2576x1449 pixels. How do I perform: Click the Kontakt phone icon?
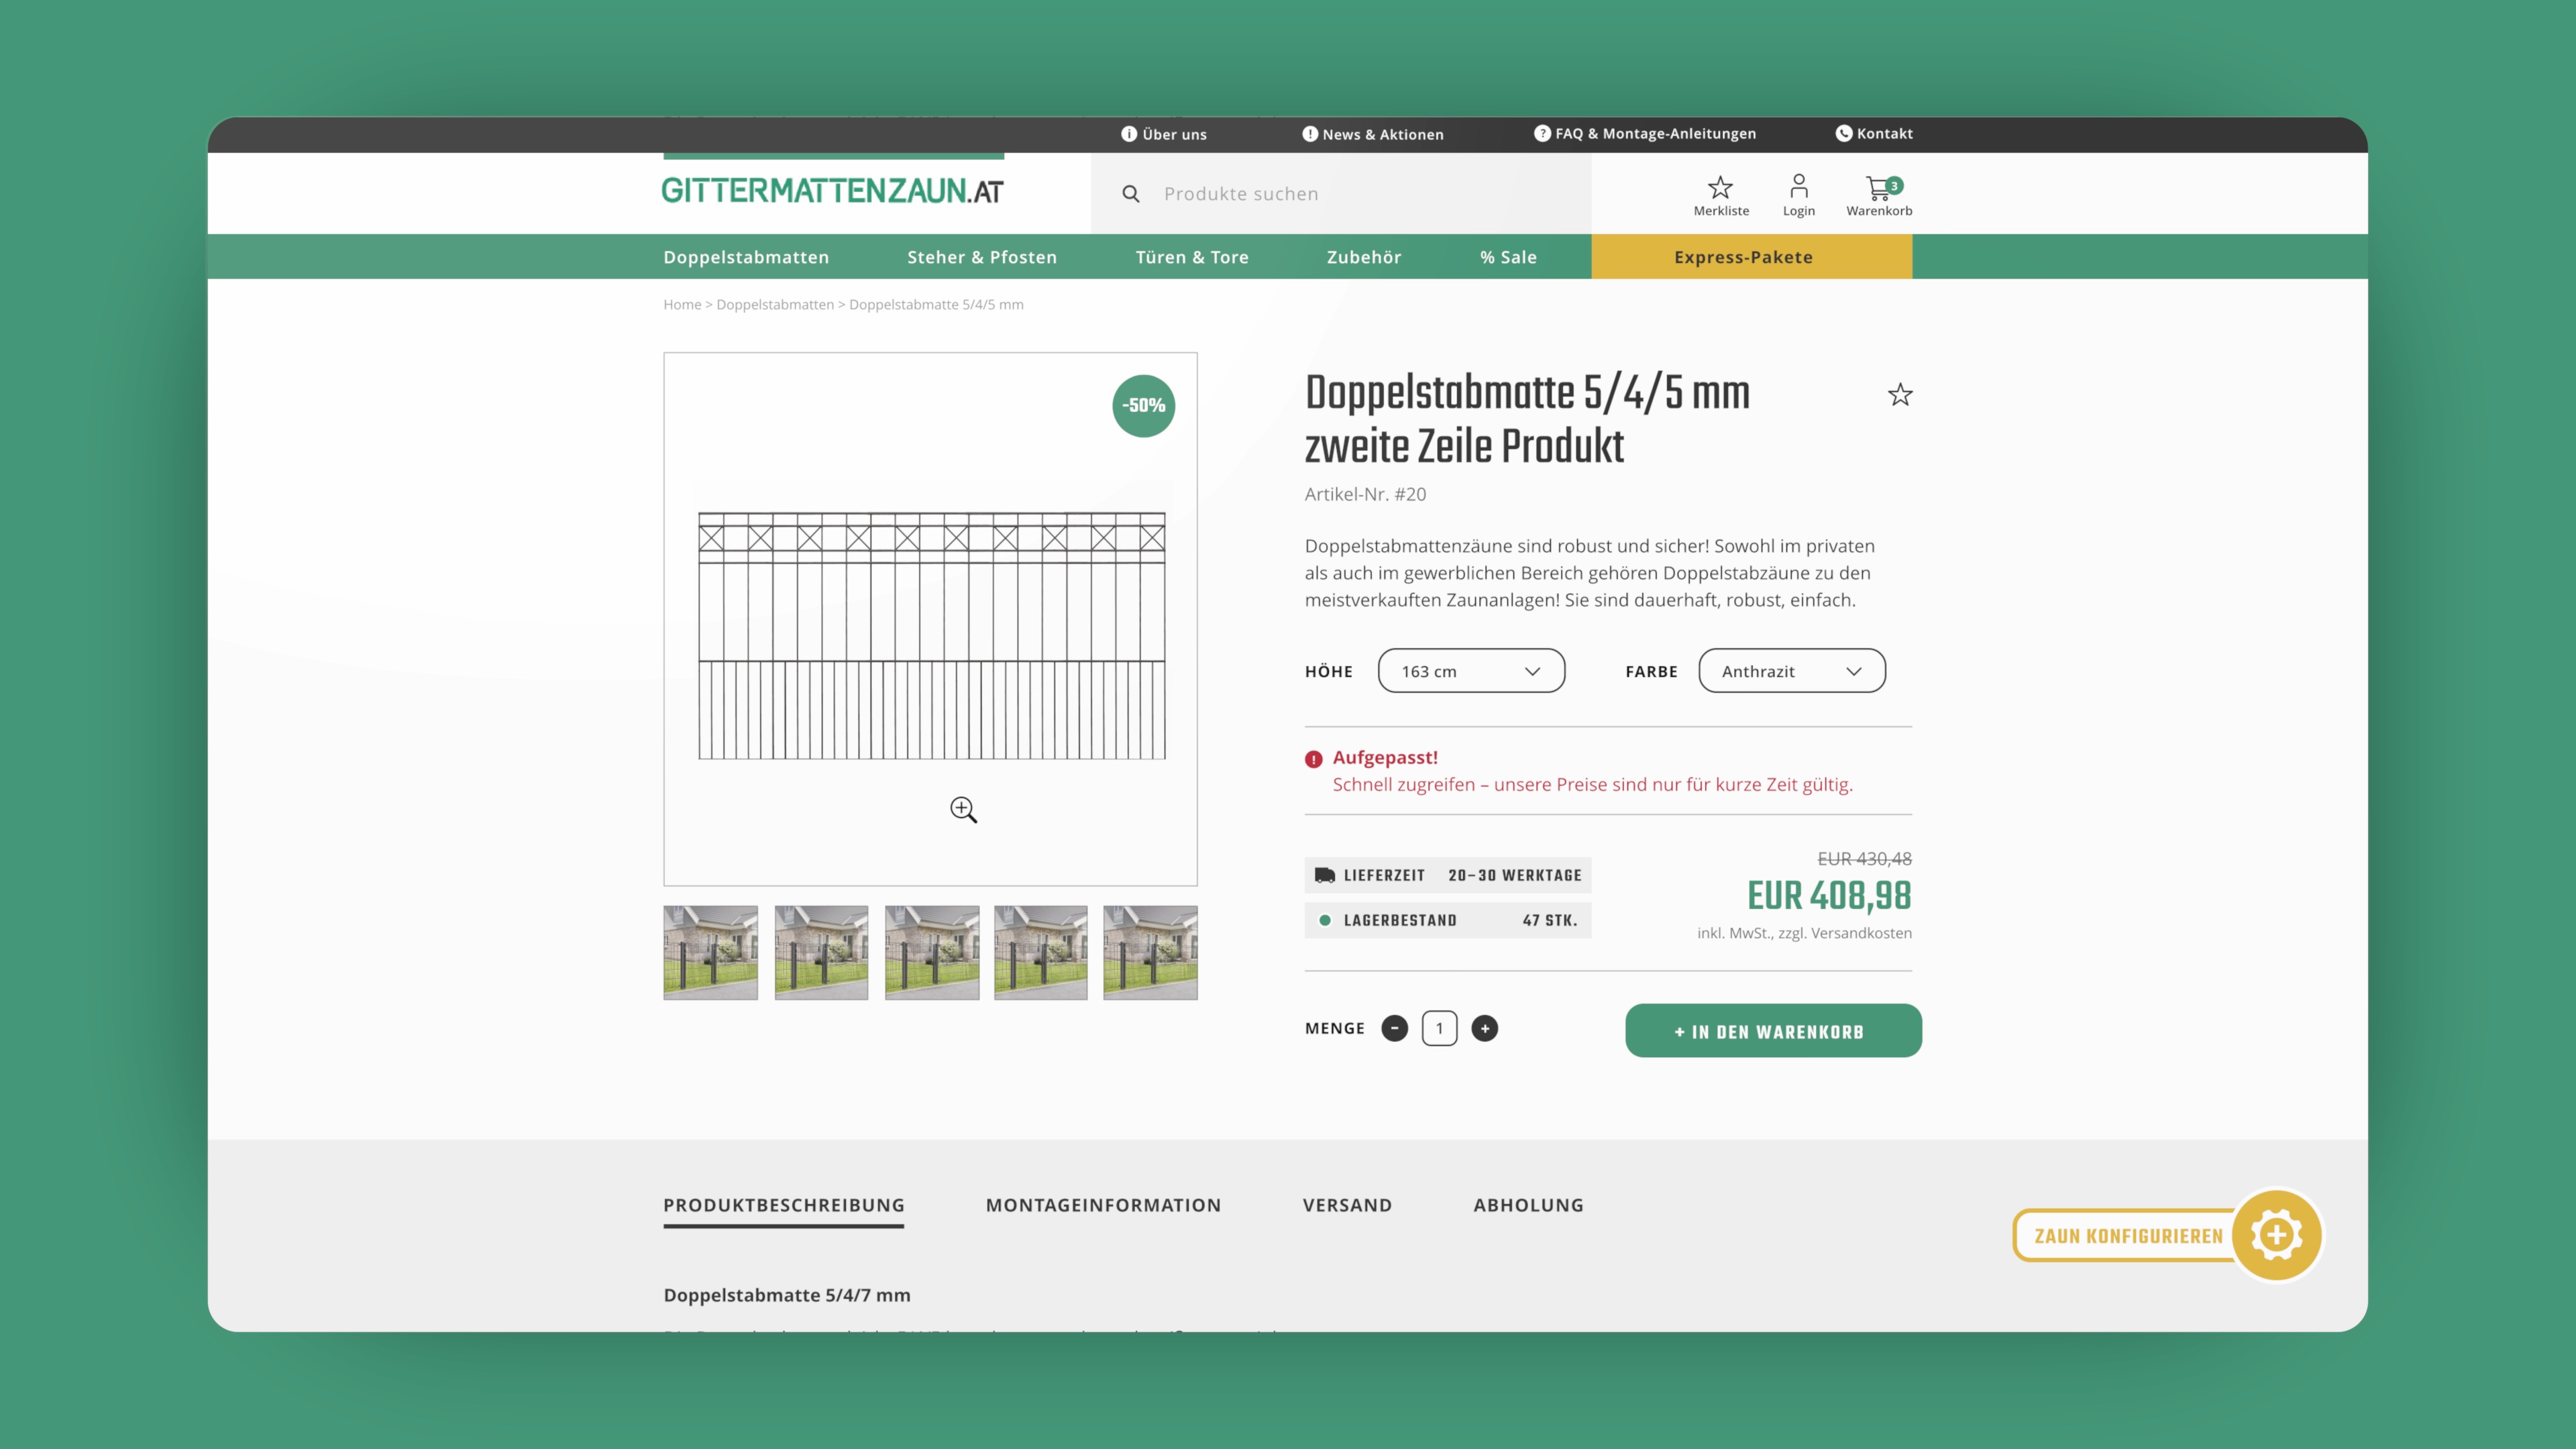[1843, 133]
